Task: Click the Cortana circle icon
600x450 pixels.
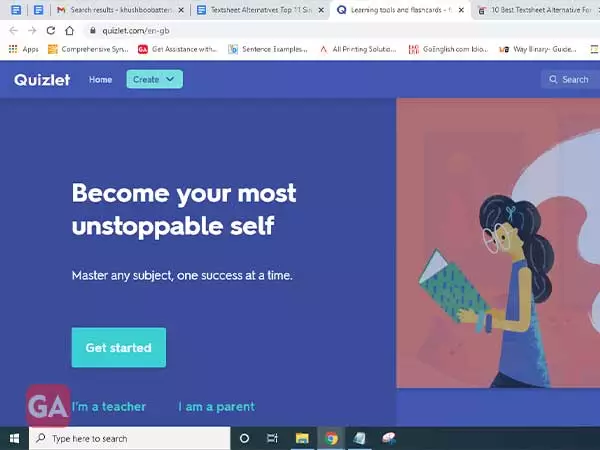Action: 244,438
